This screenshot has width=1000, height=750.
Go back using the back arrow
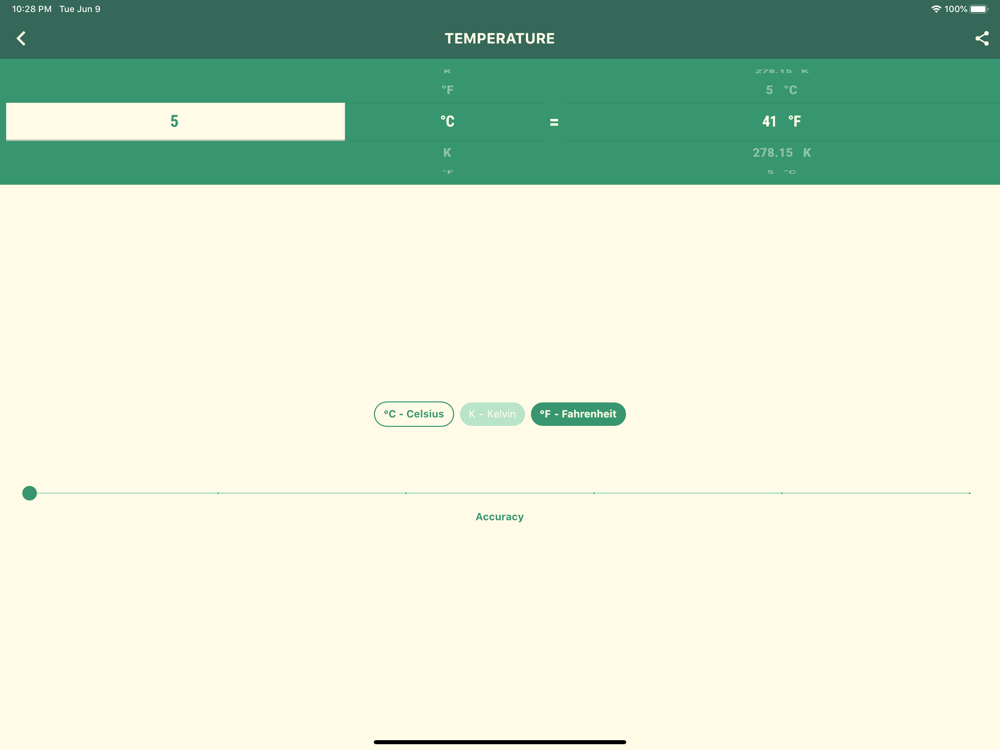tap(21, 38)
